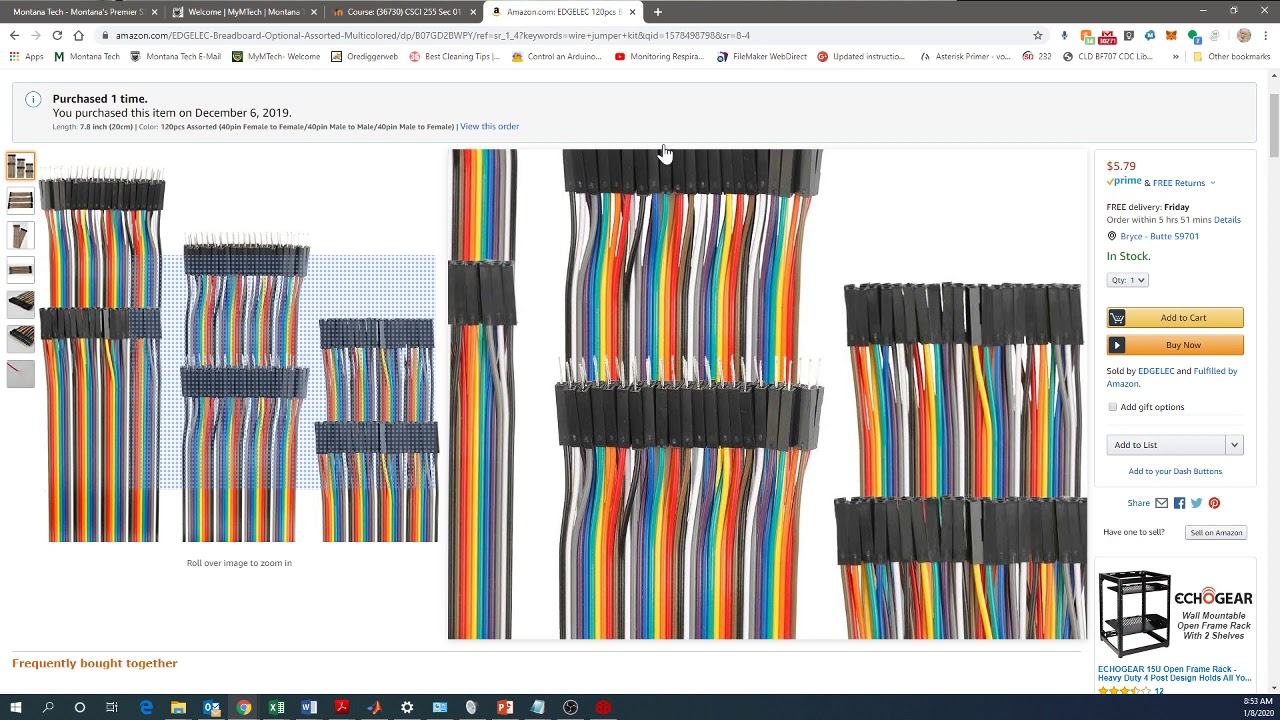Open Add to your Dash Buttons link
Viewport: 1280px width, 720px height.
[1175, 471]
